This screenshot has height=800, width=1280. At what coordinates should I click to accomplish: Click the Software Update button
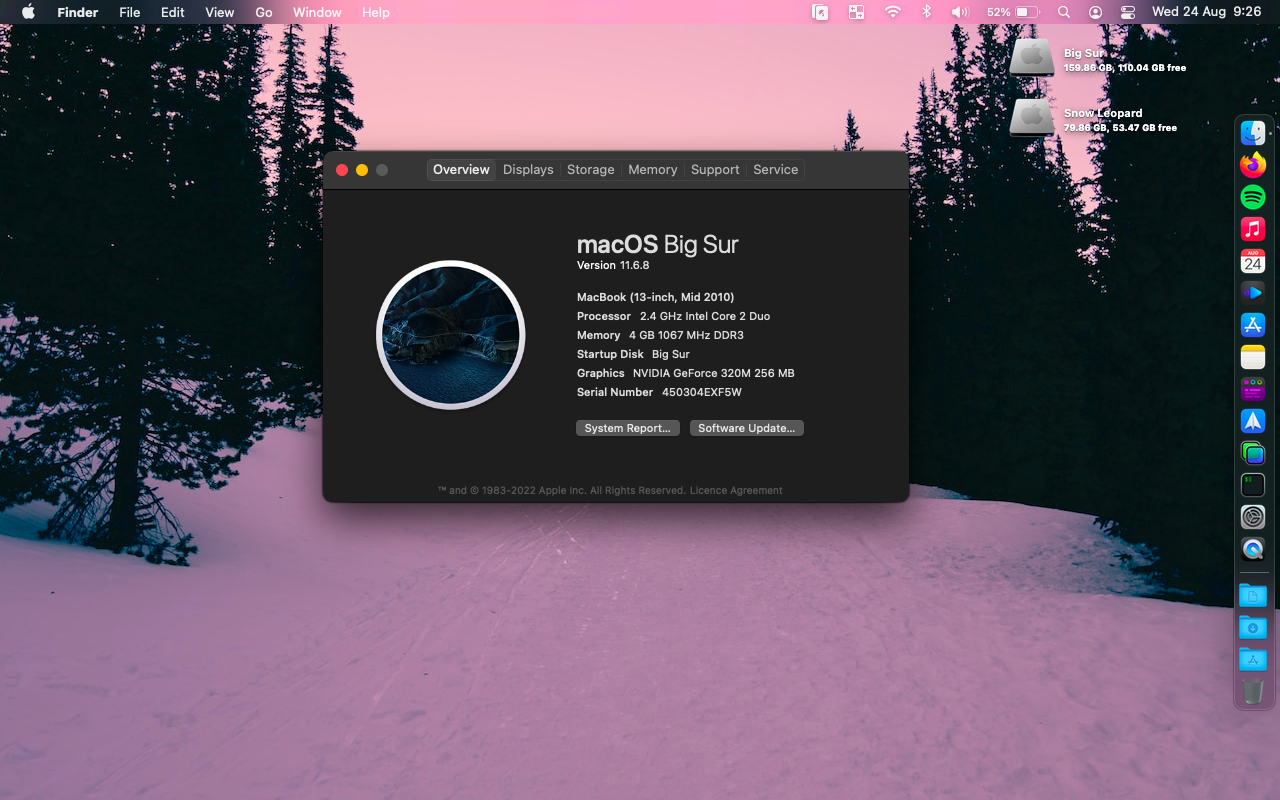(x=747, y=428)
